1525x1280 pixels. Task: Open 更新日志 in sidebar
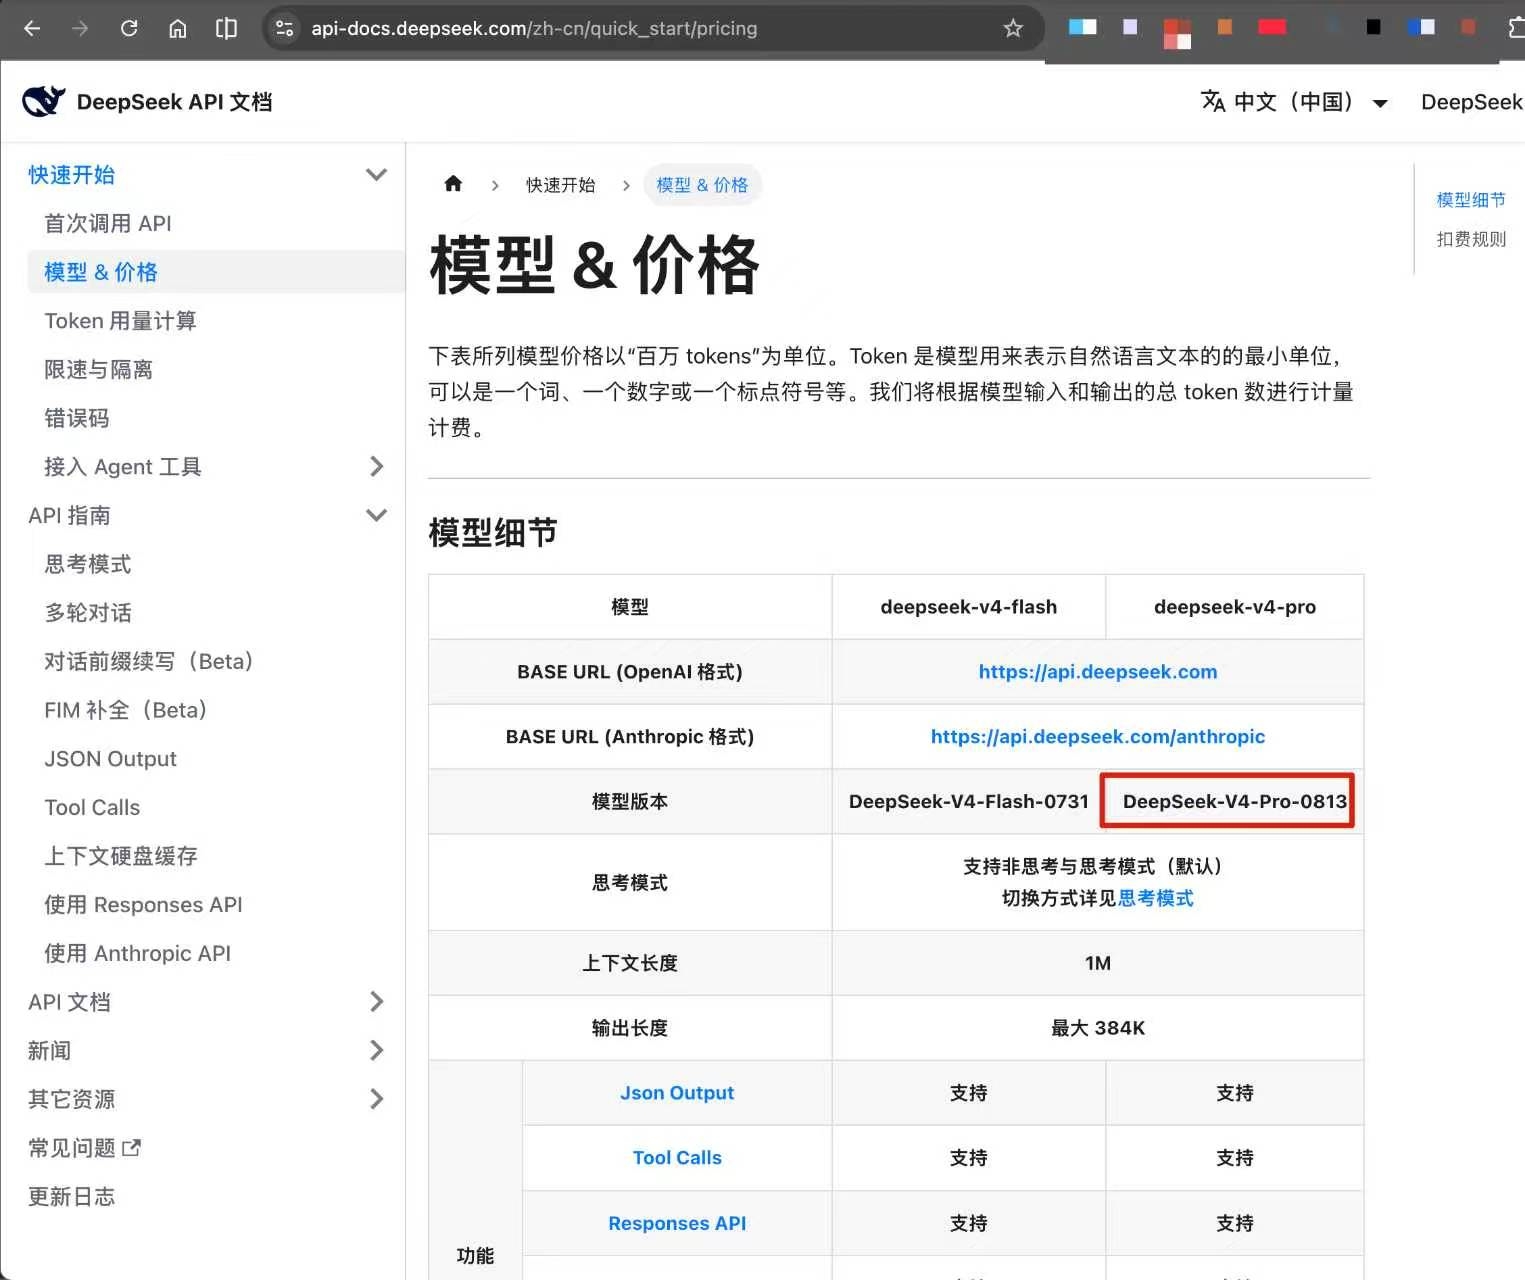point(71,1196)
